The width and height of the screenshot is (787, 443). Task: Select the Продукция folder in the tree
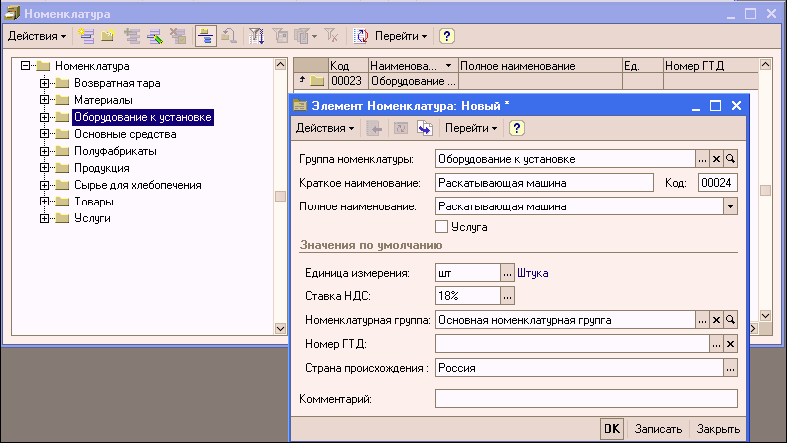pos(101,168)
